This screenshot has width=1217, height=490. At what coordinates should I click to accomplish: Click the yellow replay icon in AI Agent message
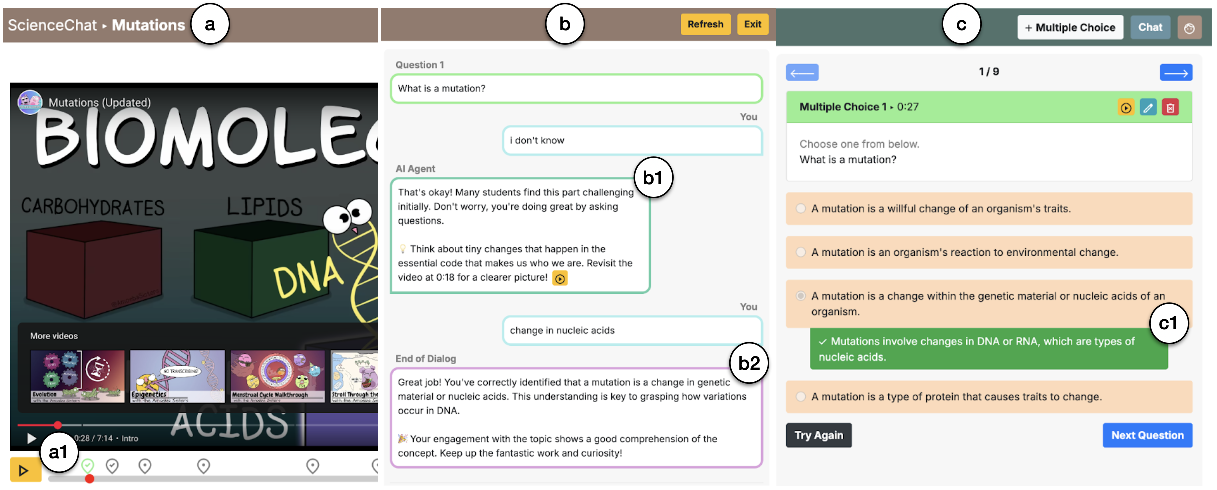pos(560,278)
